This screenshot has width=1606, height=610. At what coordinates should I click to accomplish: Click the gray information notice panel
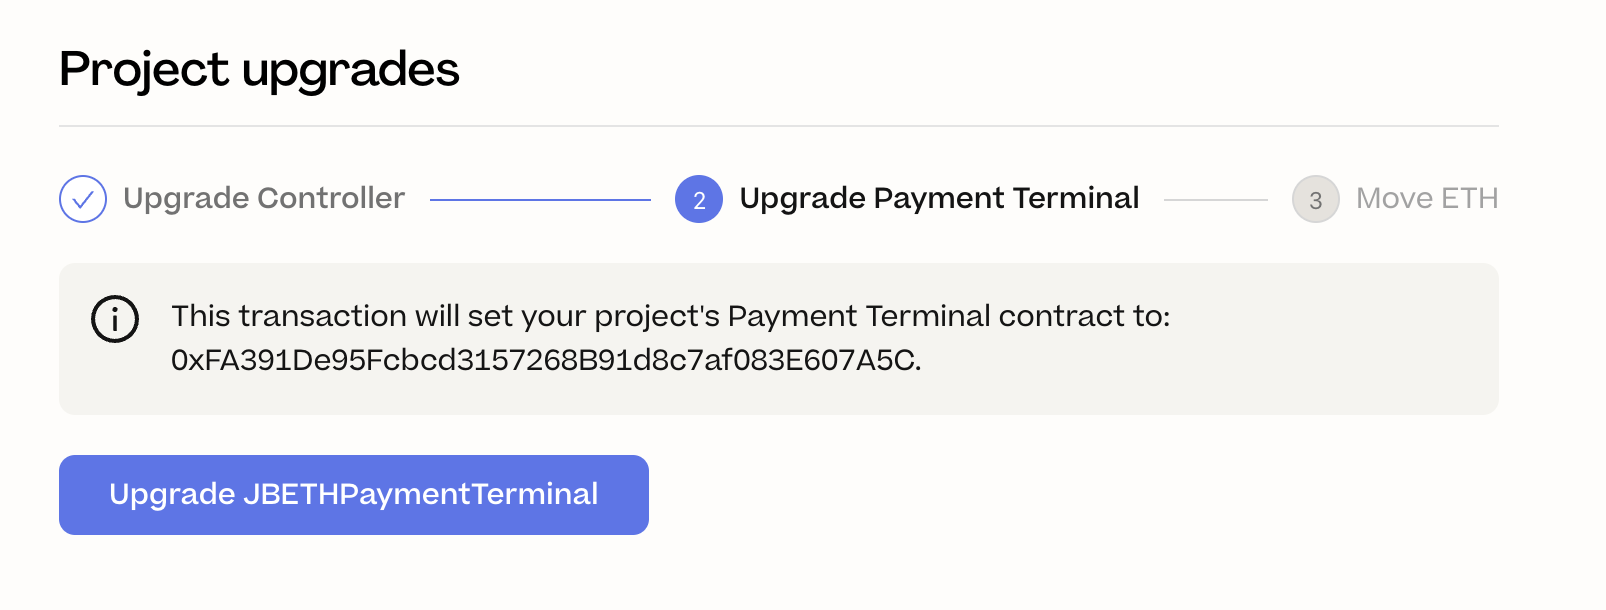click(779, 338)
